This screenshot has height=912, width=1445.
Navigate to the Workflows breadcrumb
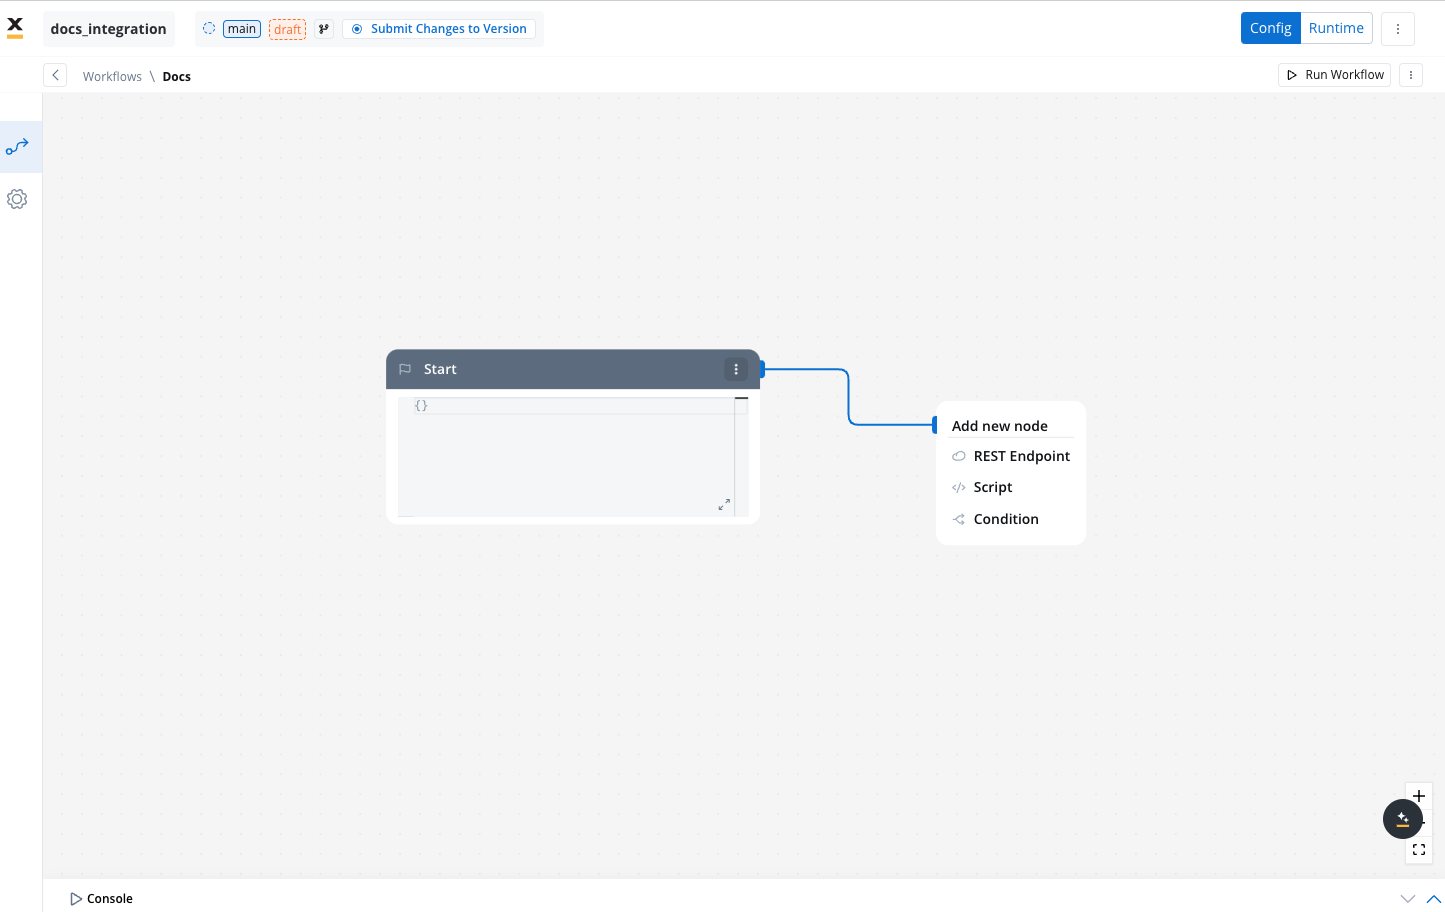[112, 76]
